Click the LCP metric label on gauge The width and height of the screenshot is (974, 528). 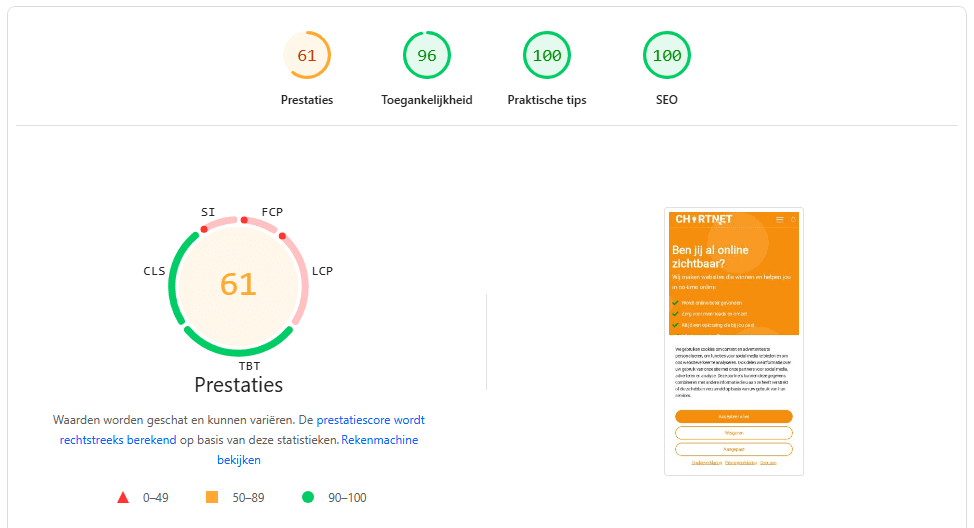322,271
